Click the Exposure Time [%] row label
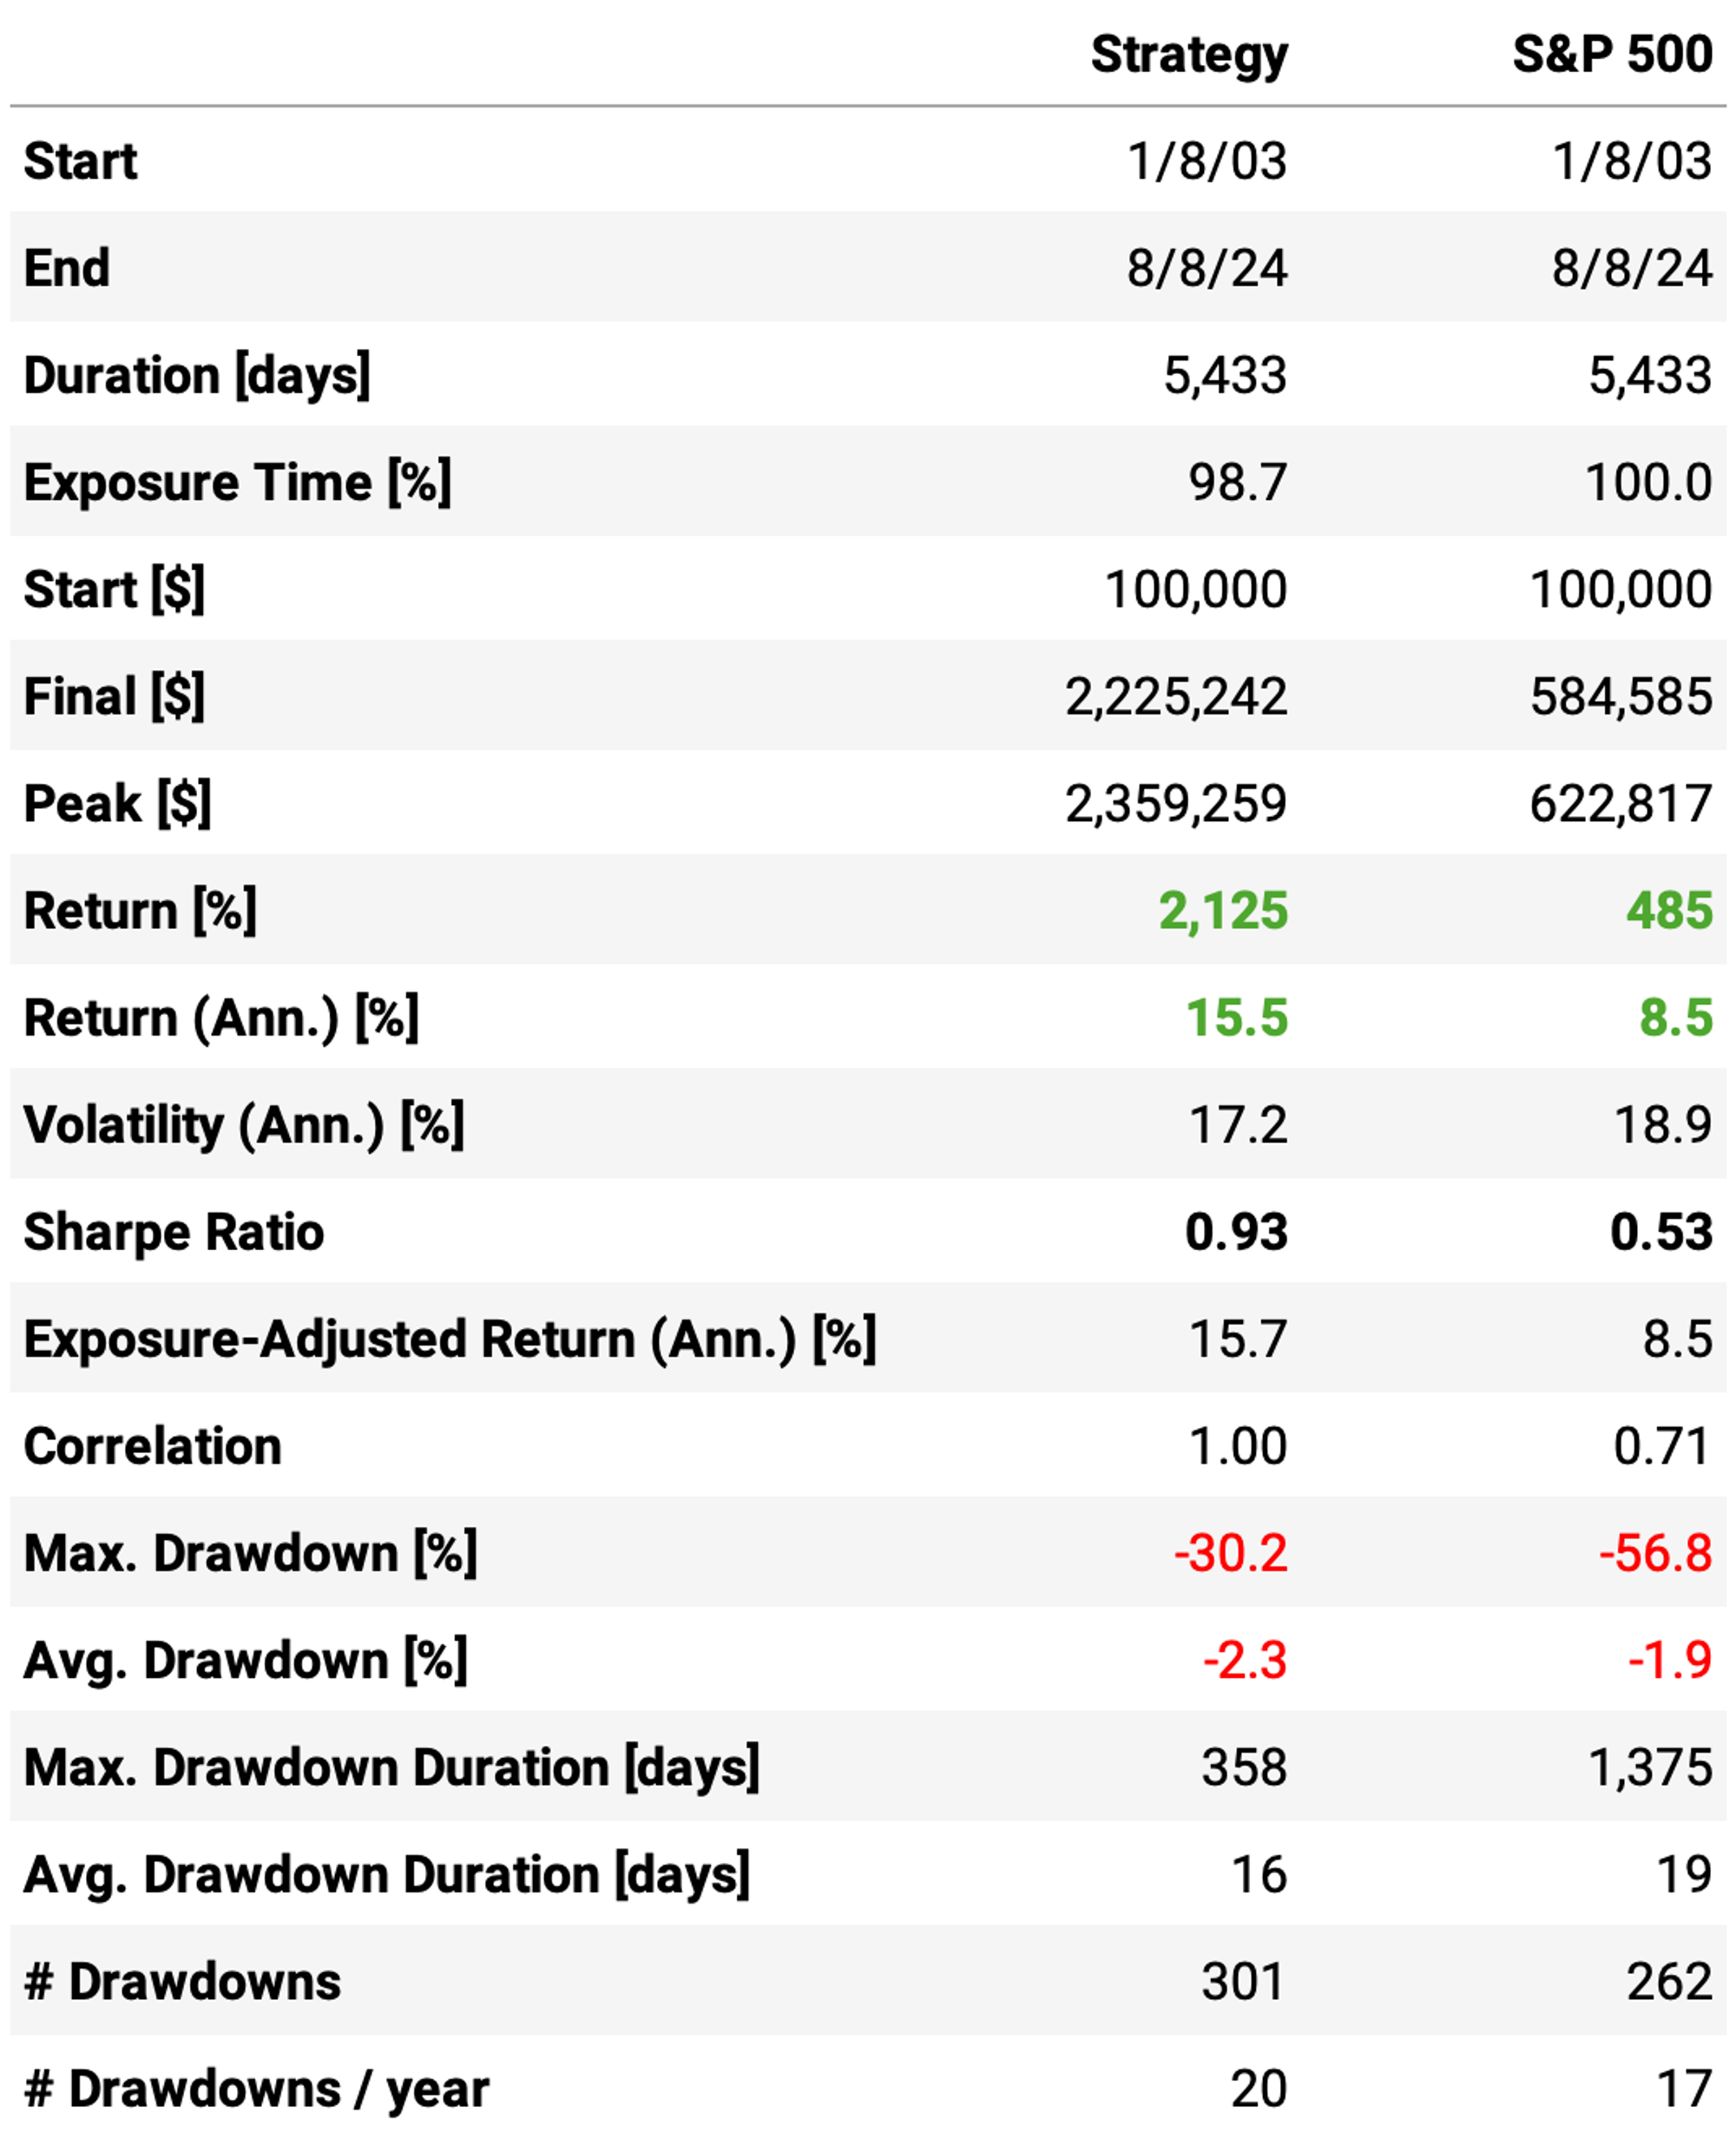This screenshot has width=1736, height=2152. click(x=238, y=483)
